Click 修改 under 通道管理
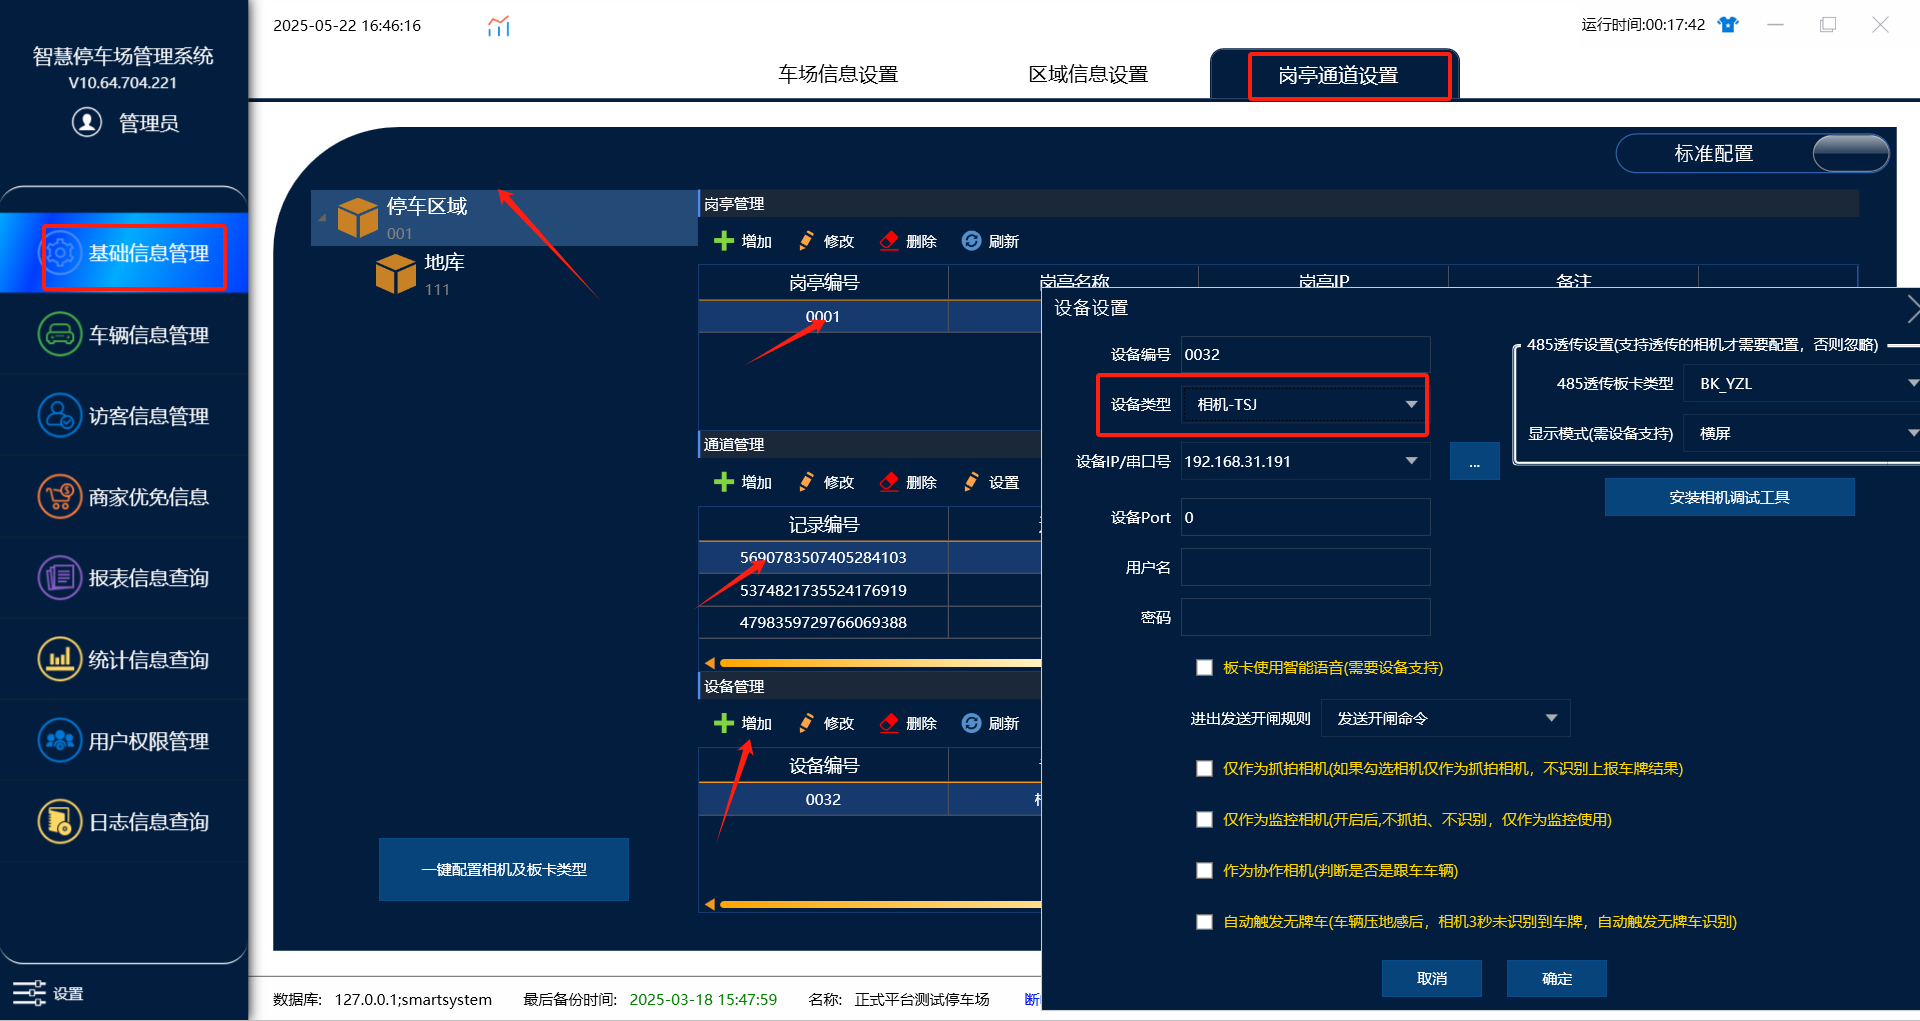The width and height of the screenshot is (1920, 1021). 826,482
